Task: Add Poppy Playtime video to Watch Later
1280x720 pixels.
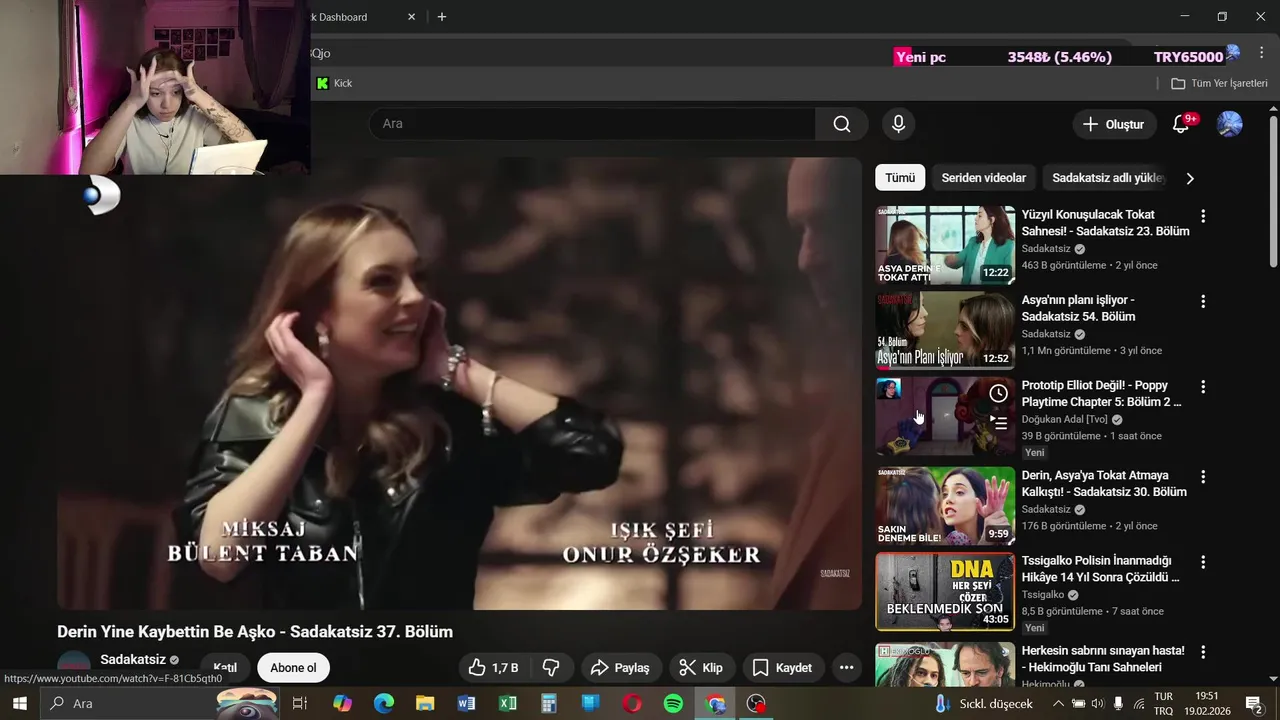Action: click(x=998, y=394)
